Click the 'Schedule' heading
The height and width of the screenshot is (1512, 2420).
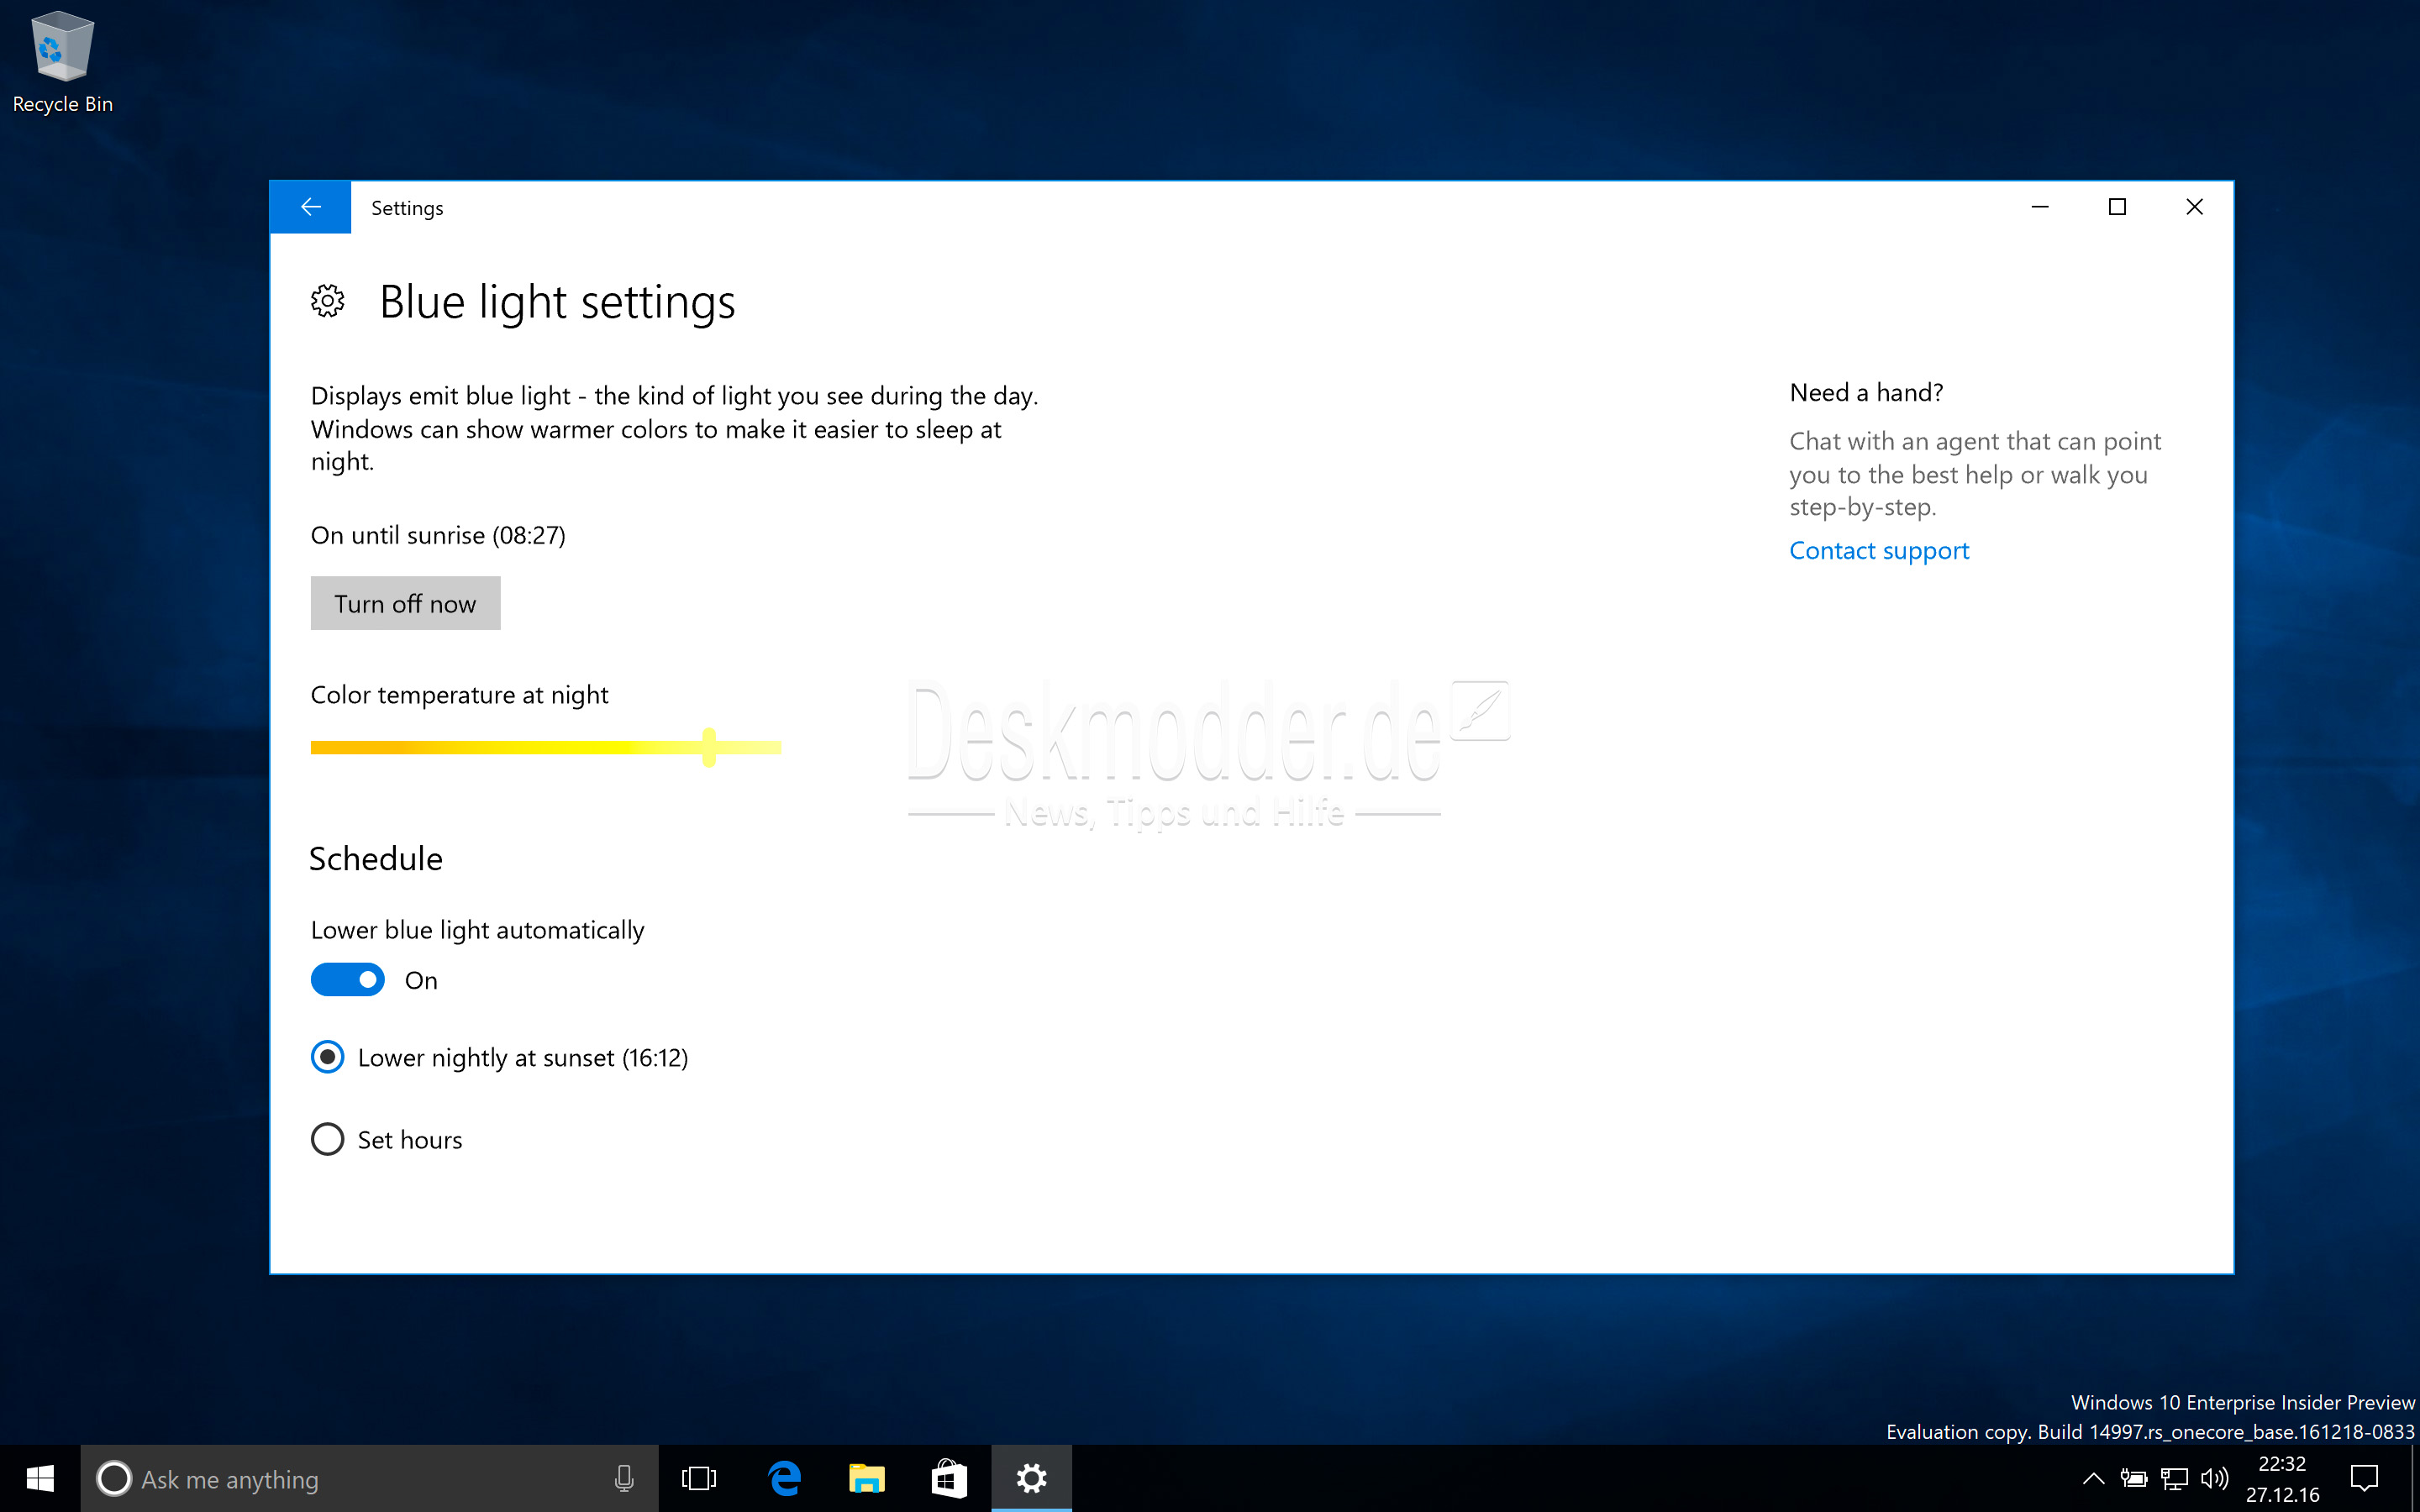pyautogui.click(x=375, y=858)
